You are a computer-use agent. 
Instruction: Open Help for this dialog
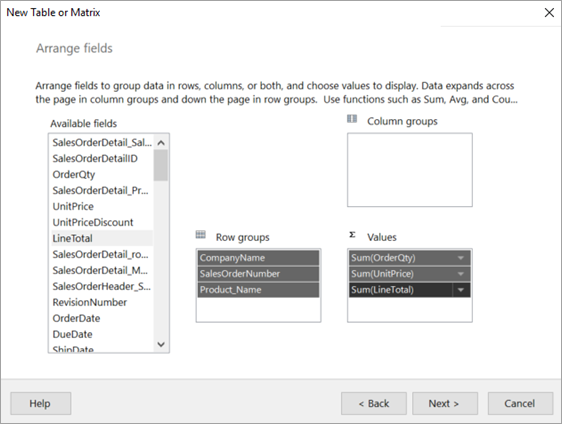click(41, 404)
